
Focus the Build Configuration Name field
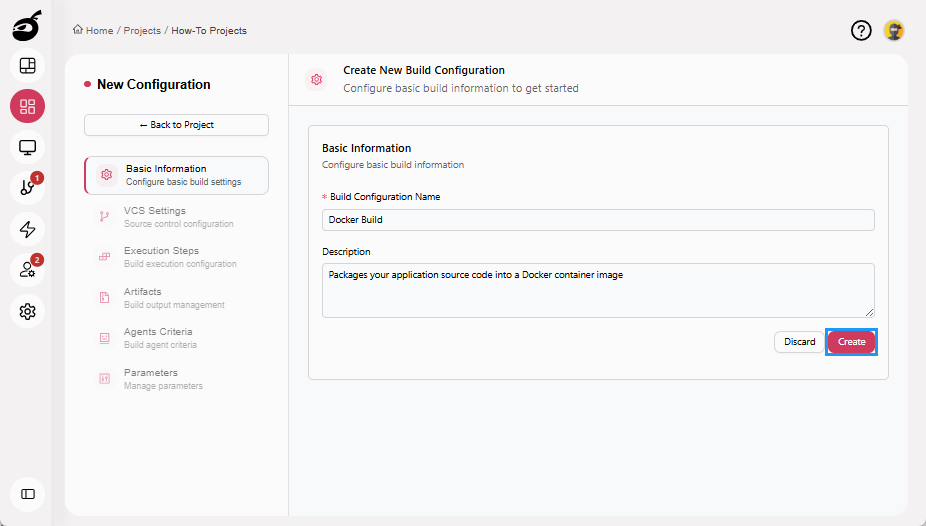pos(598,220)
